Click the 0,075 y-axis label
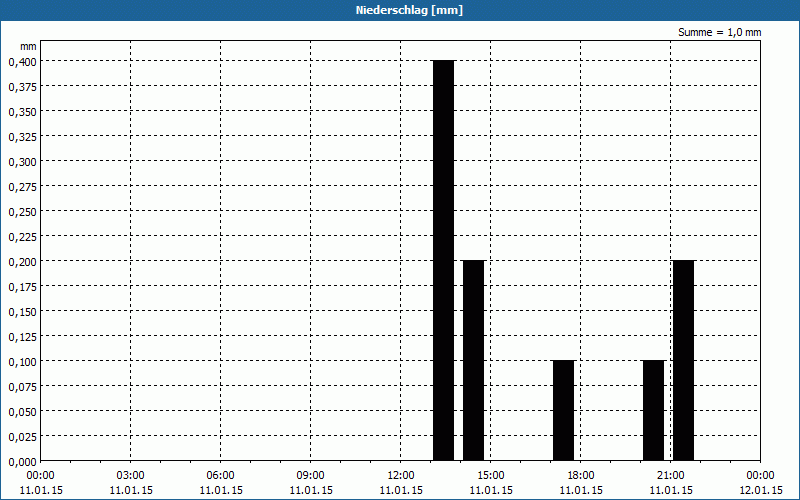Viewport: 800px width, 500px height. pos(22,387)
